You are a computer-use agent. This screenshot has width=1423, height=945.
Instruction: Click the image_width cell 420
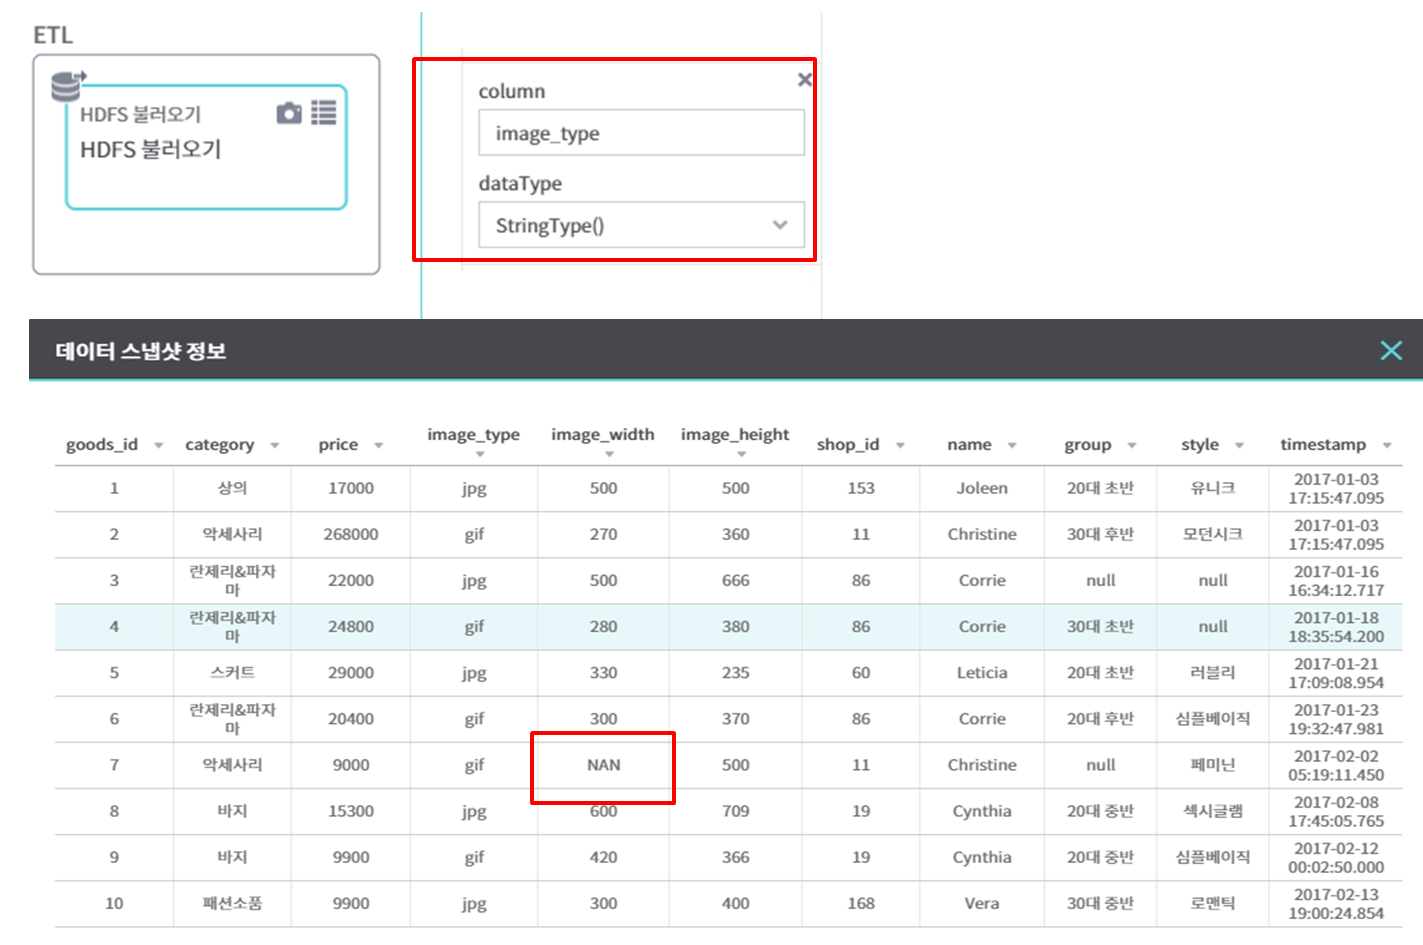coord(603,857)
